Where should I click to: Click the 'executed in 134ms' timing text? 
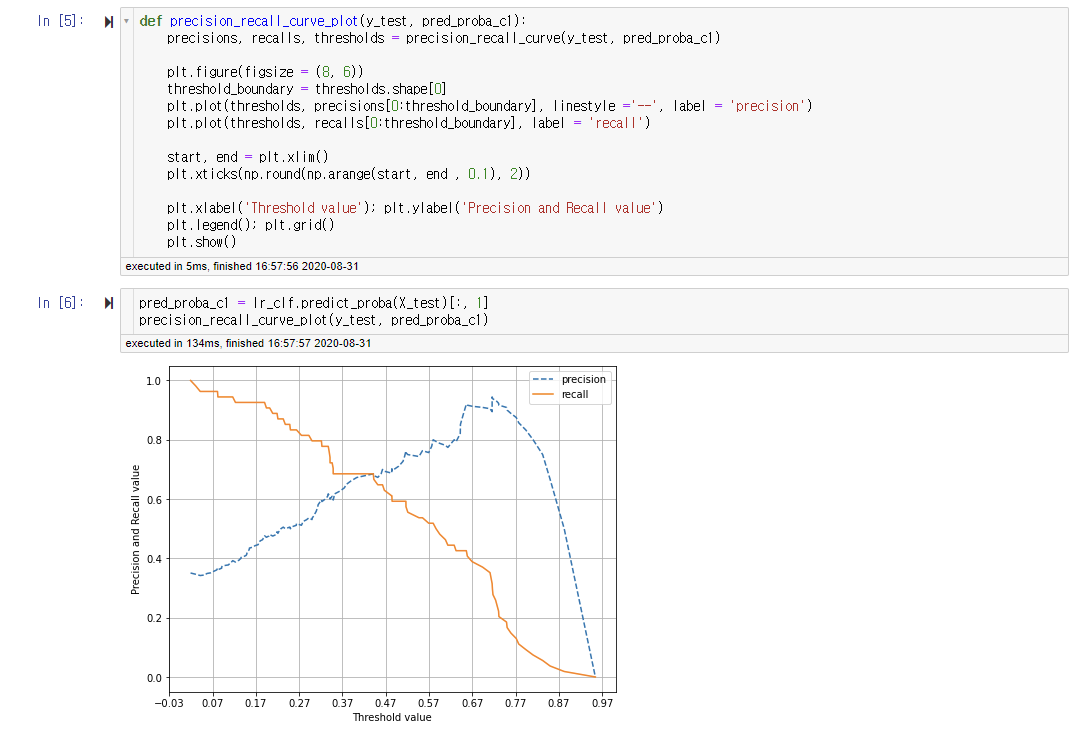point(248,343)
